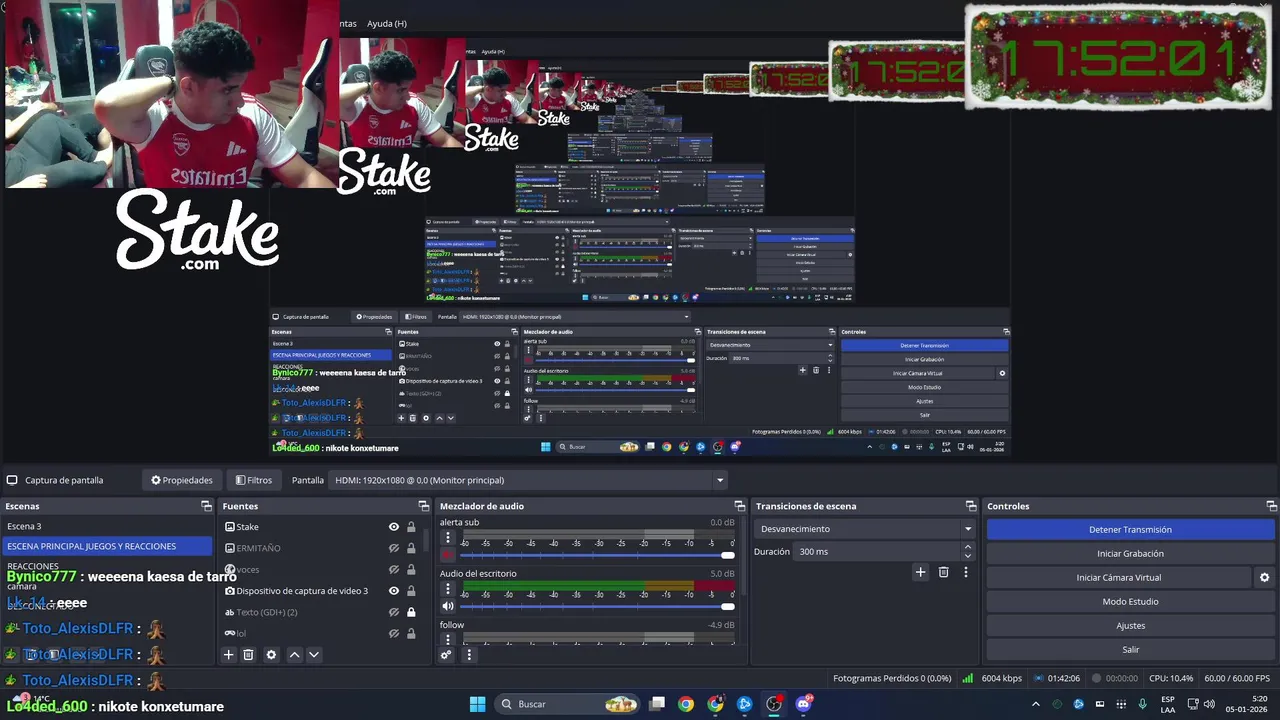
Task: Click Iniciar Cámara Virtual button
Action: pyautogui.click(x=1119, y=578)
